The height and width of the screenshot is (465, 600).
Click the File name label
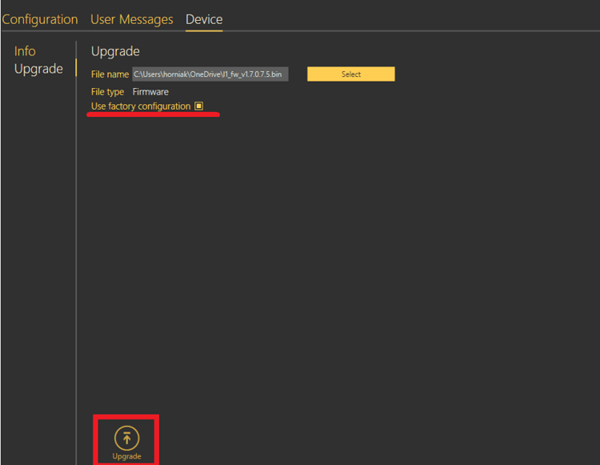[x=110, y=74]
